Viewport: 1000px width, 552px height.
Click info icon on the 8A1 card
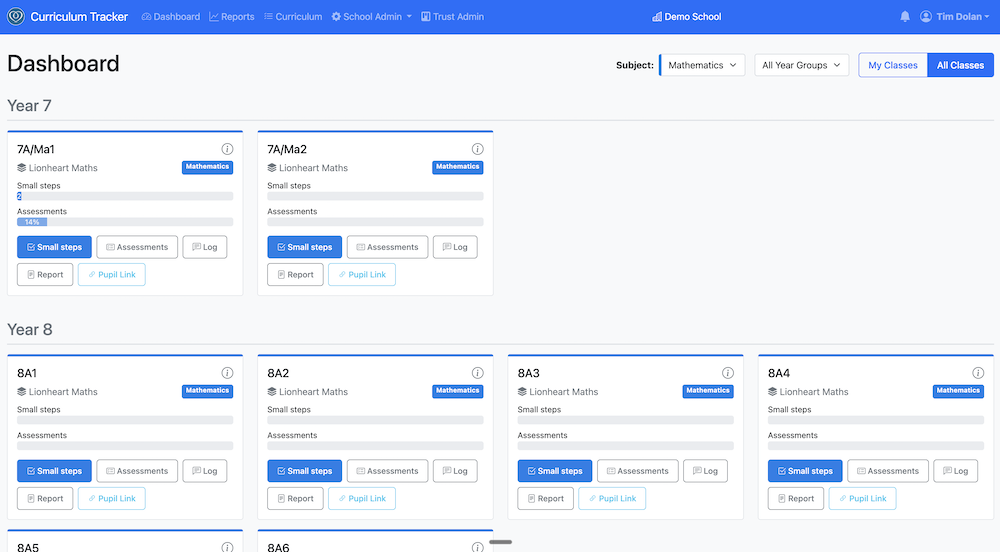pos(227,373)
